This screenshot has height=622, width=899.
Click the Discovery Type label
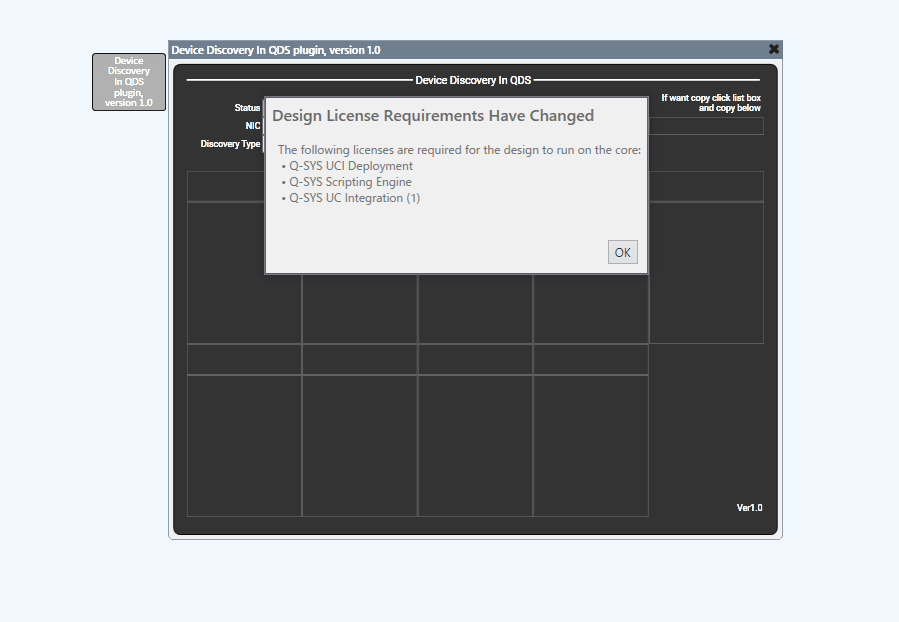point(230,144)
